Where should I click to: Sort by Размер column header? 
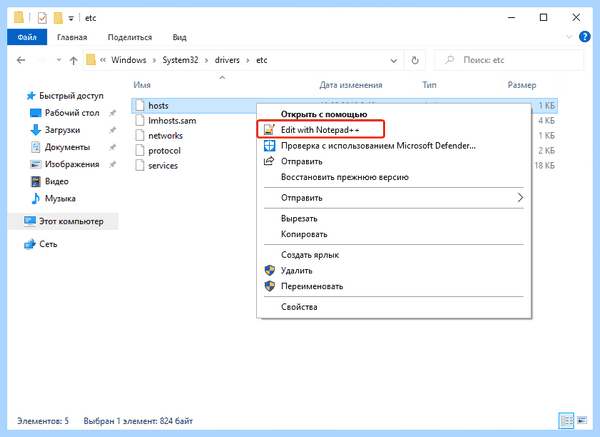[522, 85]
